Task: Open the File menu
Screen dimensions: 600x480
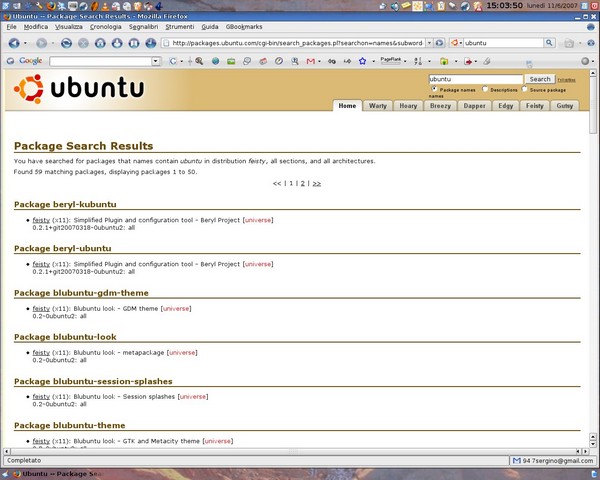Action: click(11, 27)
